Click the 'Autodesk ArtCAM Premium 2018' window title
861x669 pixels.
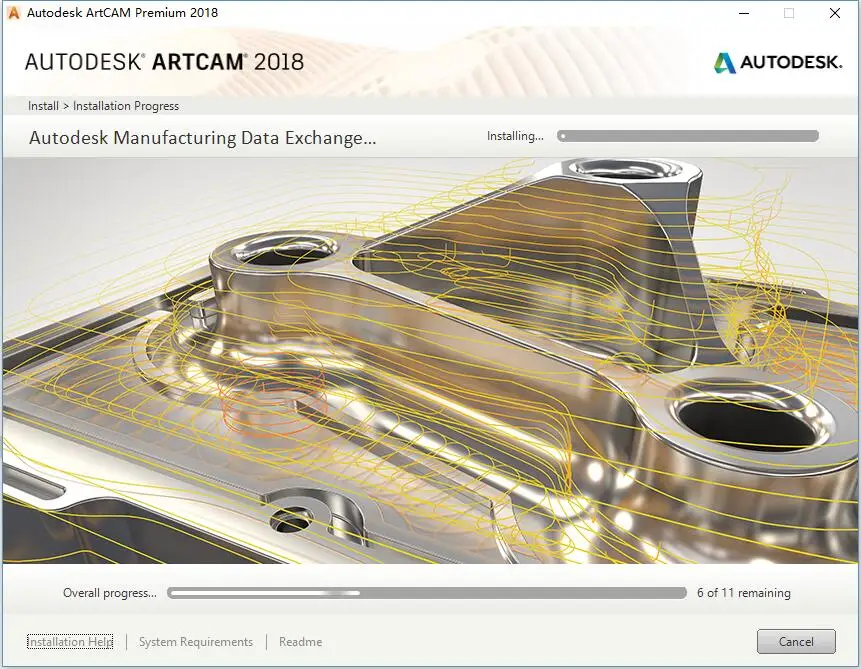click(122, 13)
